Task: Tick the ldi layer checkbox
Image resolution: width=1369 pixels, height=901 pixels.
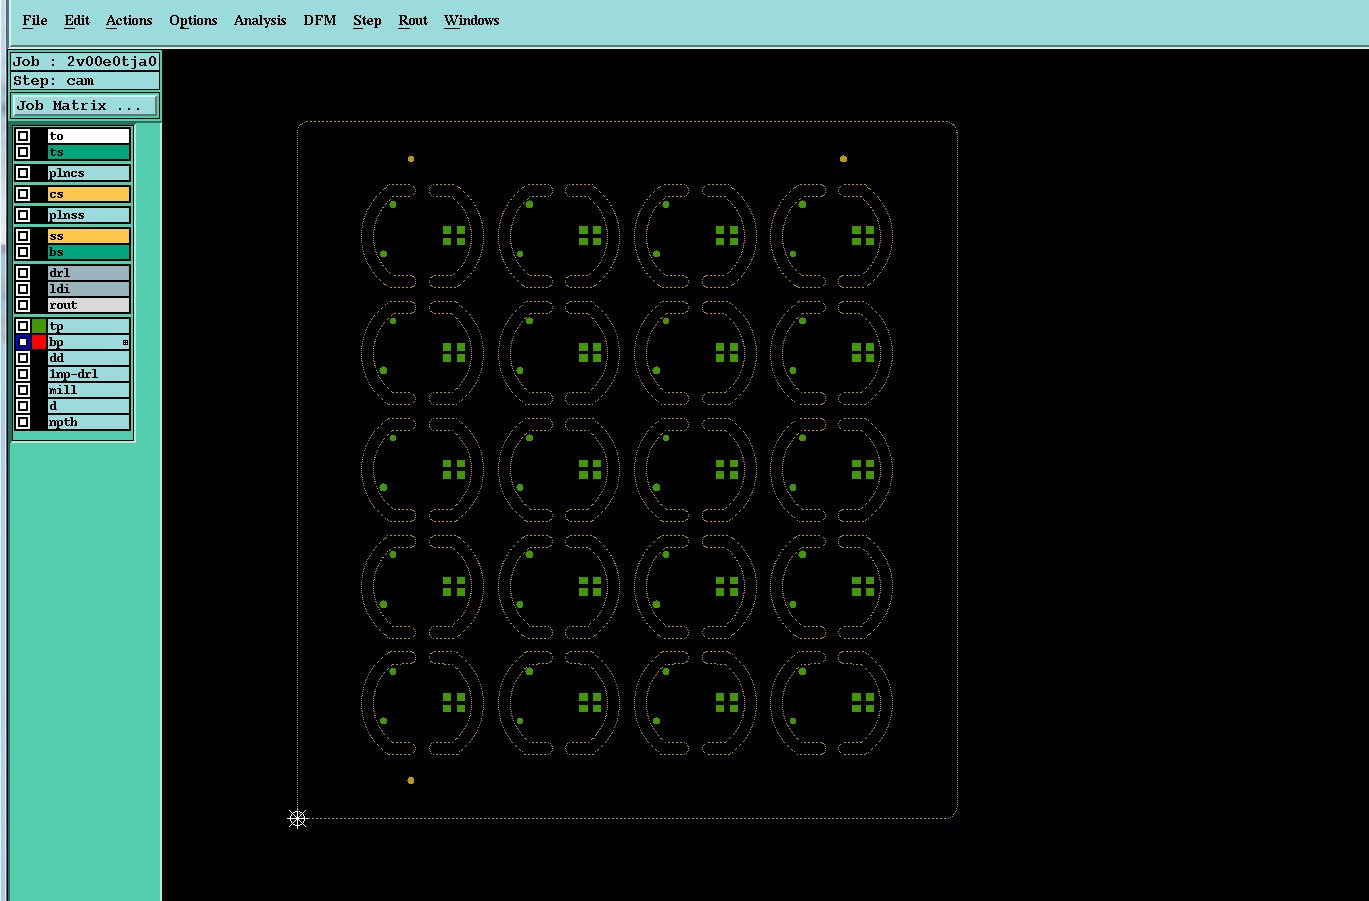Action: point(23,289)
